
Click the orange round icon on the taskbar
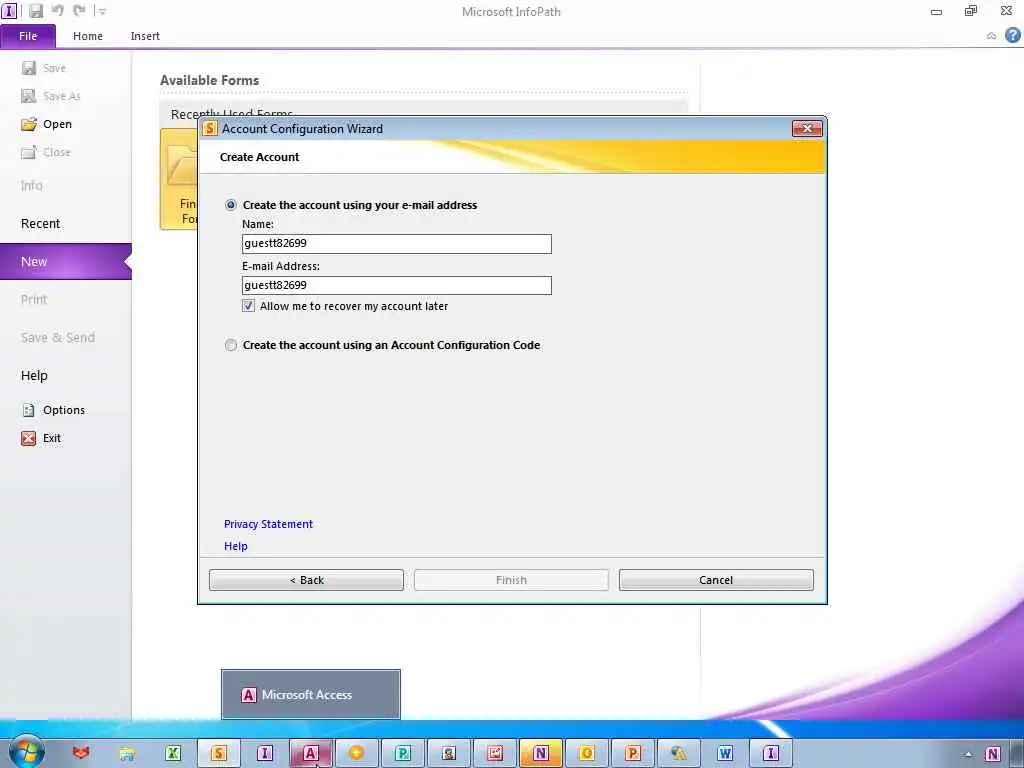tap(357, 753)
